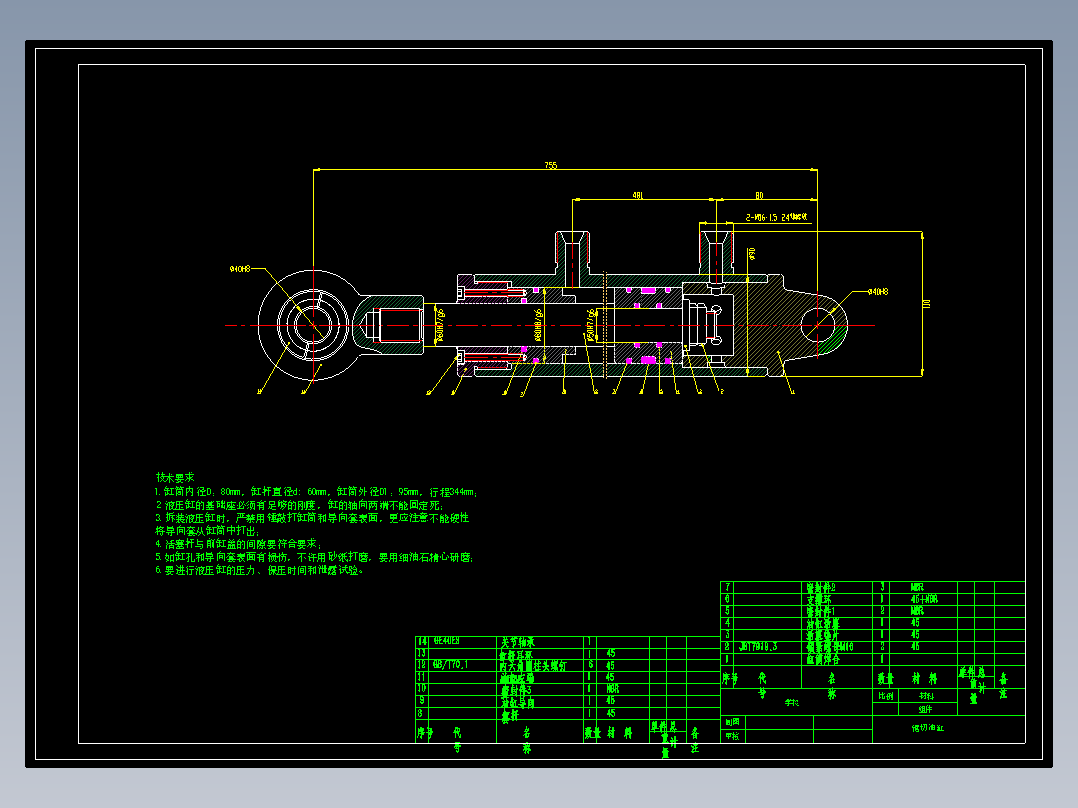This screenshot has width=1078, height=808.
Task: Click the 技术要求 heading
Action: point(175,477)
